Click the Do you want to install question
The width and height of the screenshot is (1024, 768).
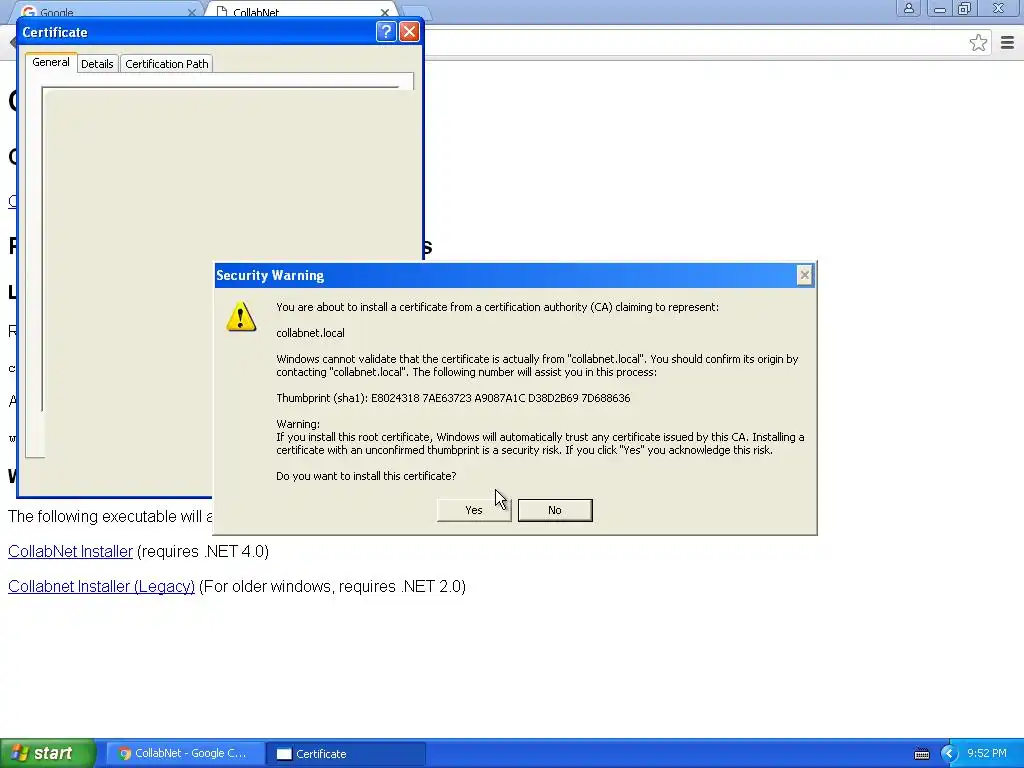(x=366, y=476)
